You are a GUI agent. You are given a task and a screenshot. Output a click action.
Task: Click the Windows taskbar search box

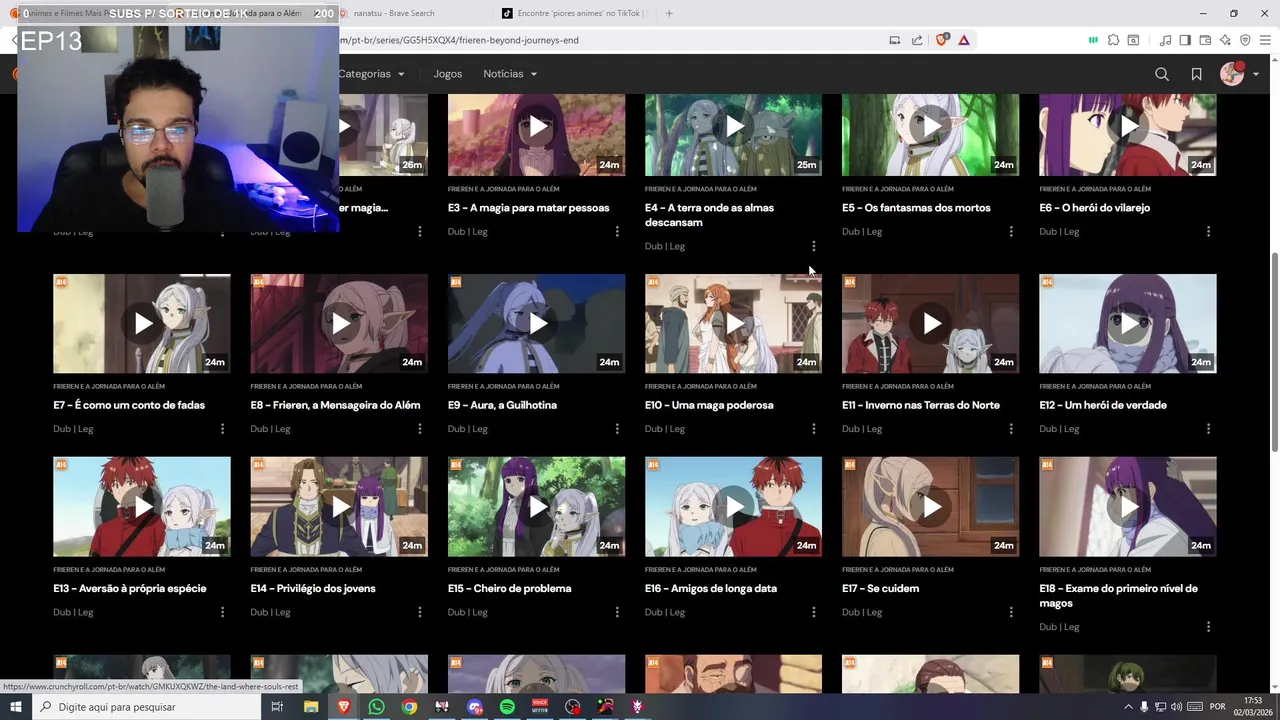tap(147, 707)
